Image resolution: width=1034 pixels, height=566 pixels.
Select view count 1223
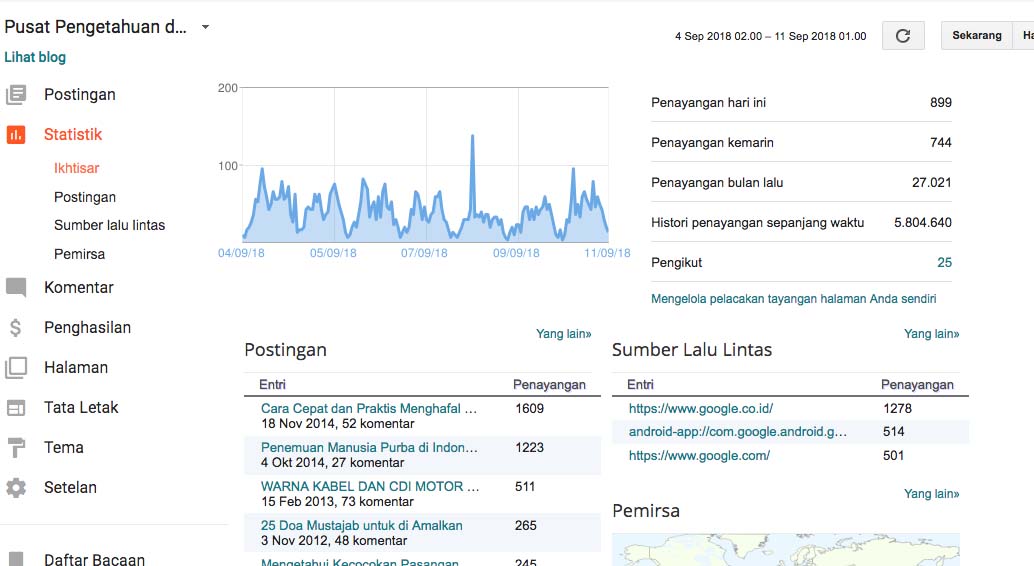click(530, 447)
